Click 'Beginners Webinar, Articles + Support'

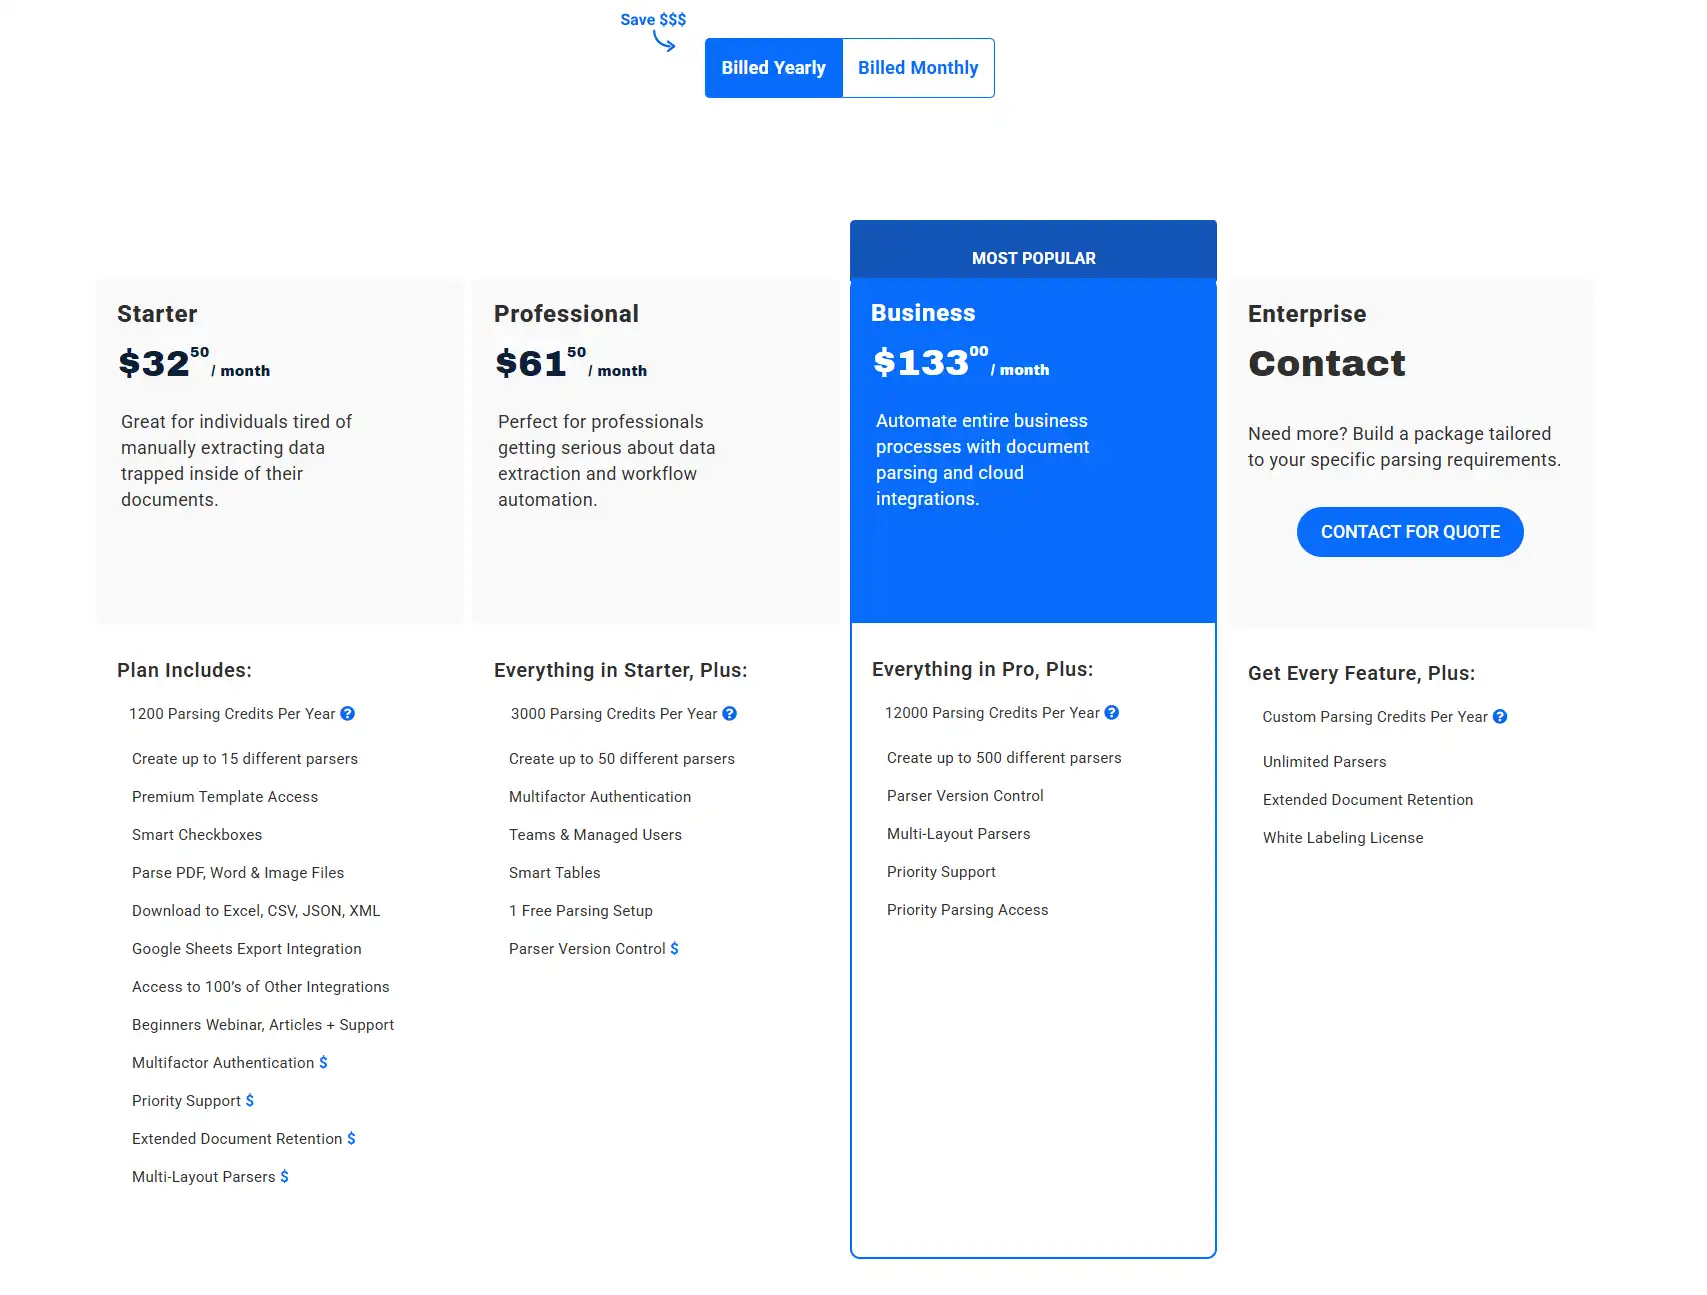pyautogui.click(x=263, y=1025)
